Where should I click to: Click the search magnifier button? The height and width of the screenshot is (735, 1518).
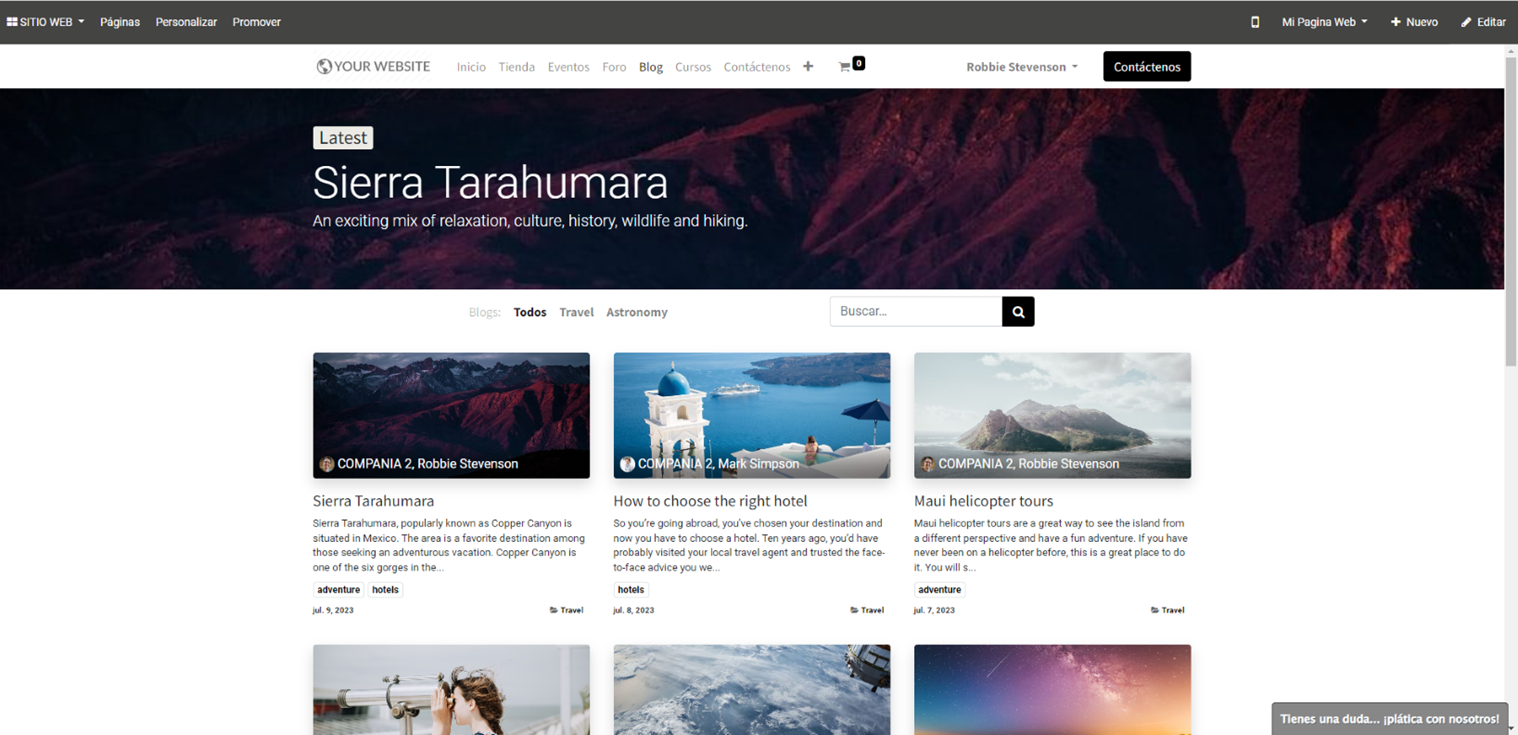(x=1018, y=312)
